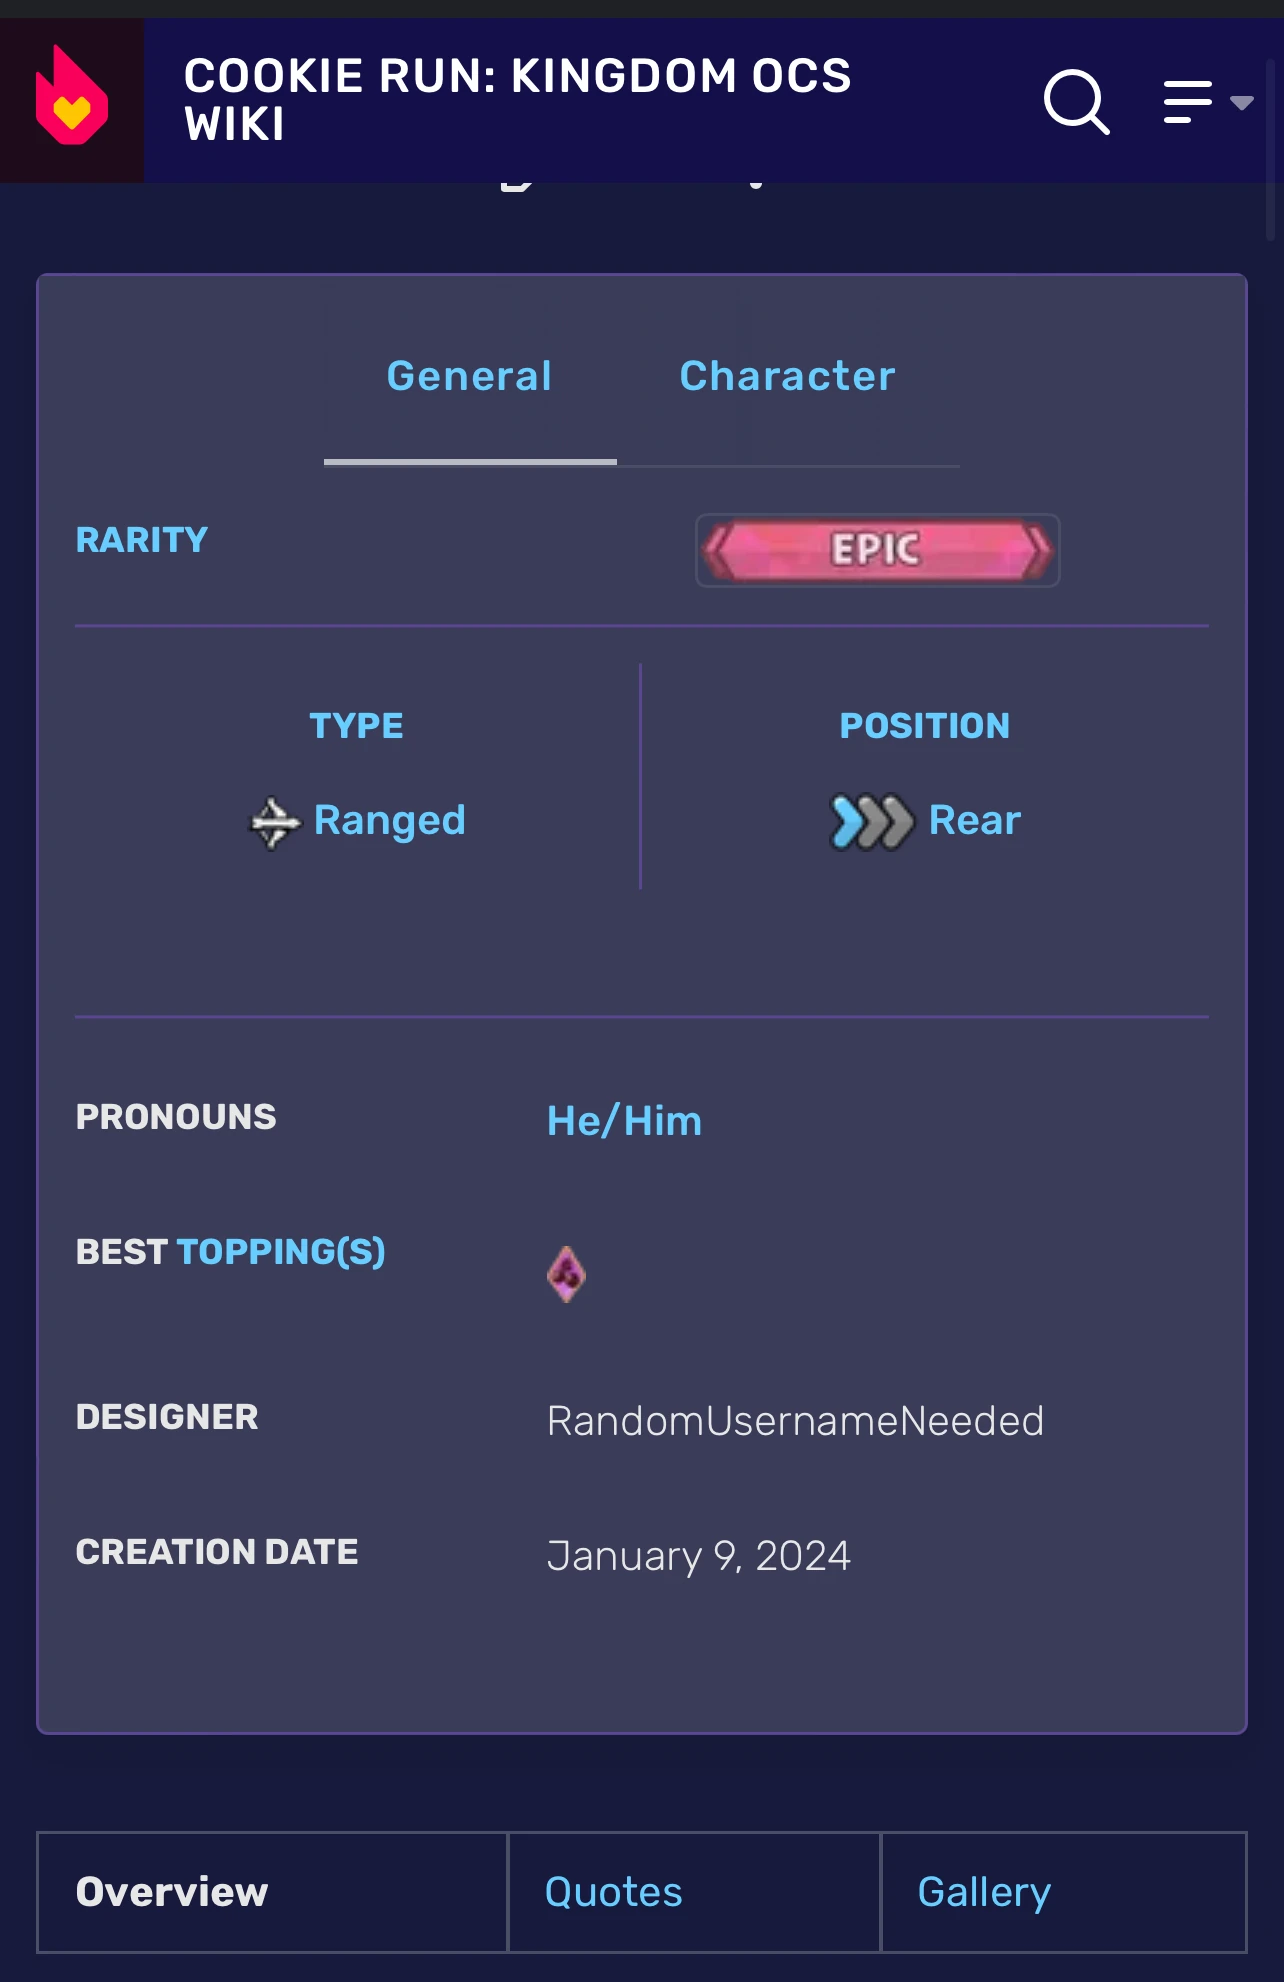Open the He/Him pronouns link
This screenshot has height=1982, width=1284.
[x=623, y=1121]
